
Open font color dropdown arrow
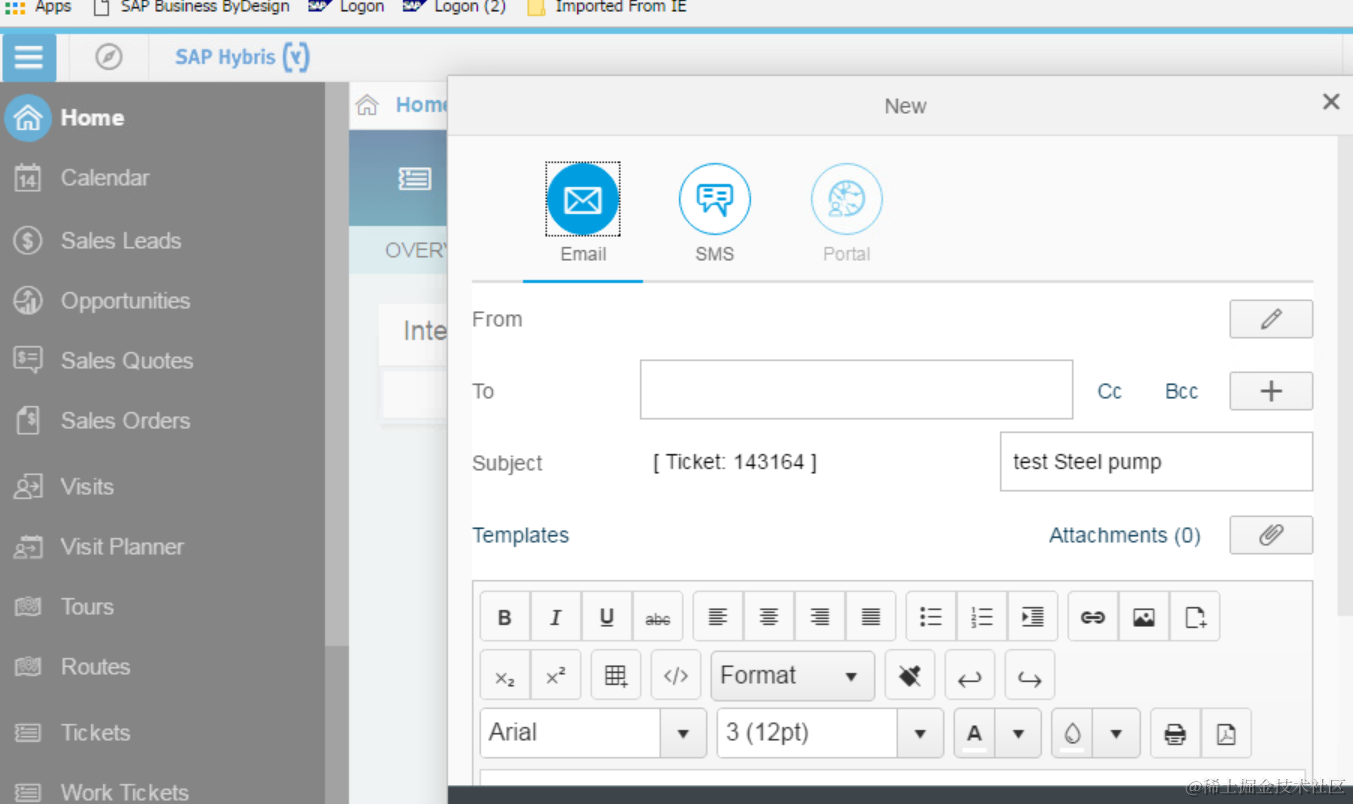1019,734
